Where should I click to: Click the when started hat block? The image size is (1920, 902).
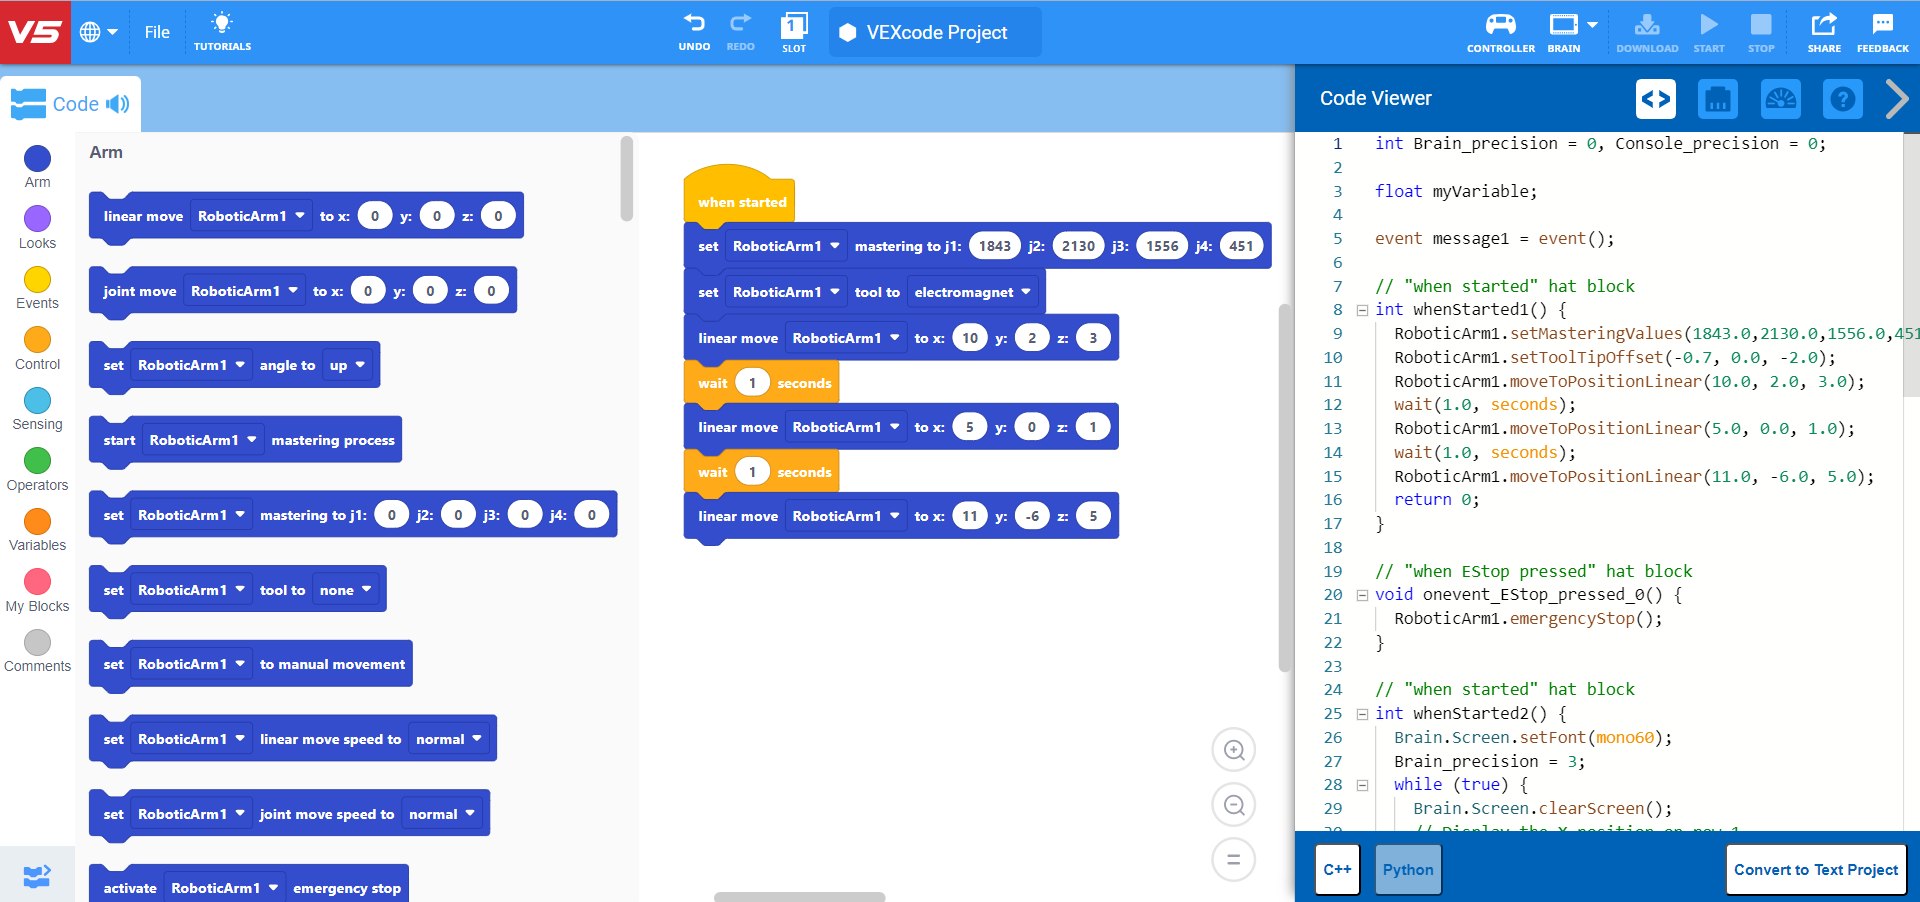coord(740,196)
